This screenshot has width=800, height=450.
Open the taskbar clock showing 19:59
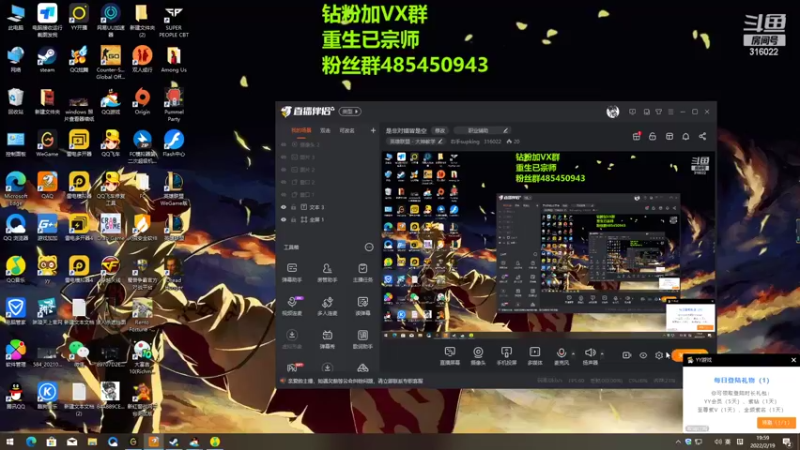(762, 442)
